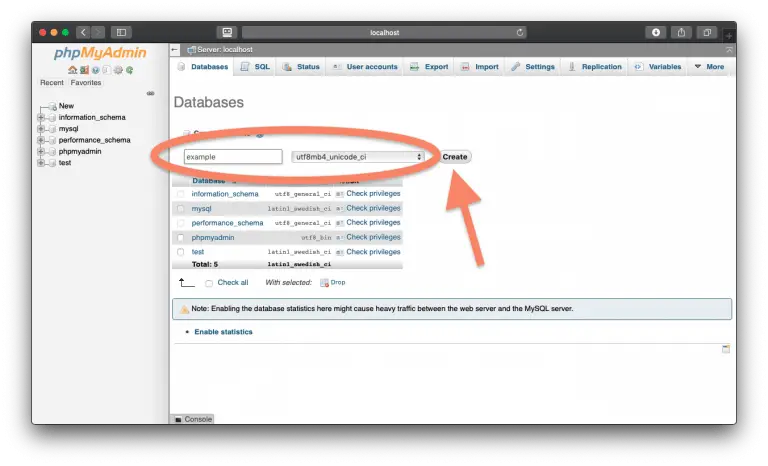Click New in the sidebar tree

click(66, 106)
